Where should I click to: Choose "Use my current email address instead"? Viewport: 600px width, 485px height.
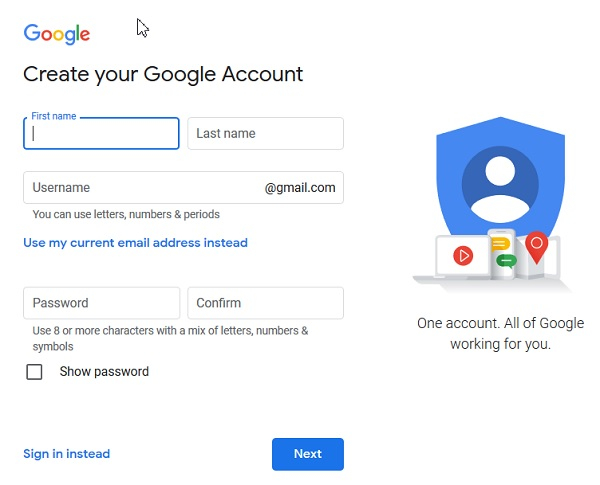pyautogui.click(x=135, y=243)
